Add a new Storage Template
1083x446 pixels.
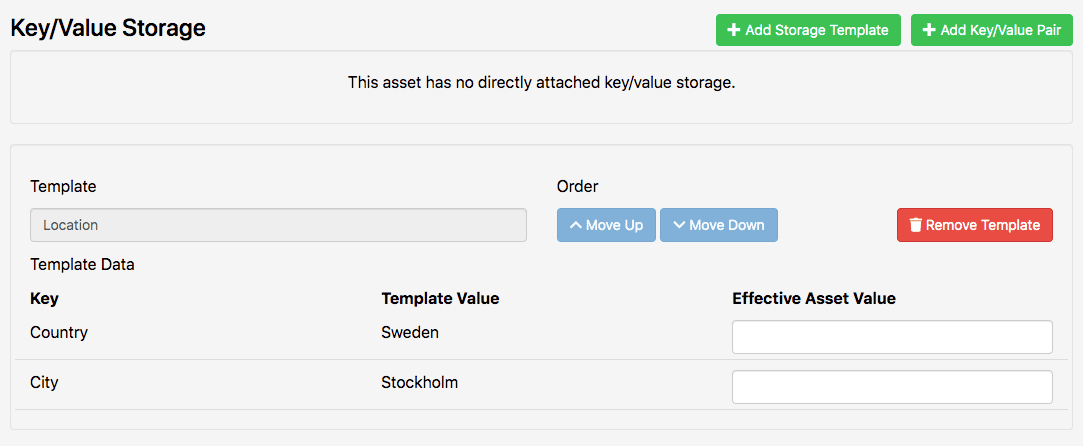(x=808, y=30)
